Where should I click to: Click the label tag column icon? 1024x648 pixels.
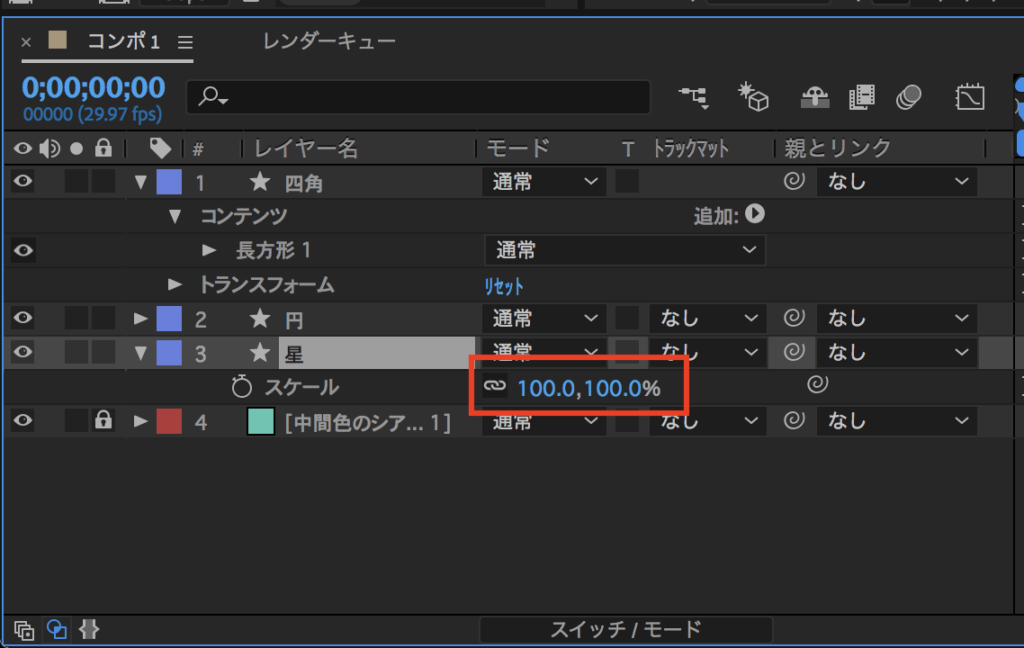pos(160,148)
